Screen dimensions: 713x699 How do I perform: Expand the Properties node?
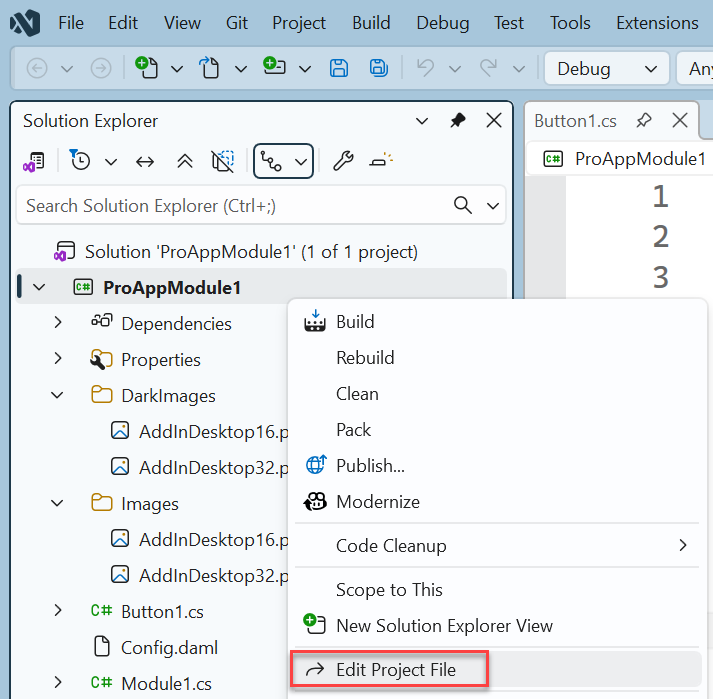[58, 358]
